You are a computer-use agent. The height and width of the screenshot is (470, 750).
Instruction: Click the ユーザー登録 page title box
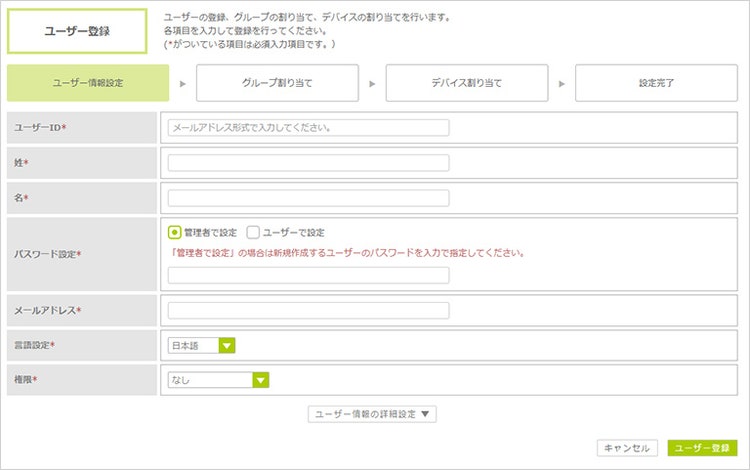click(x=77, y=31)
